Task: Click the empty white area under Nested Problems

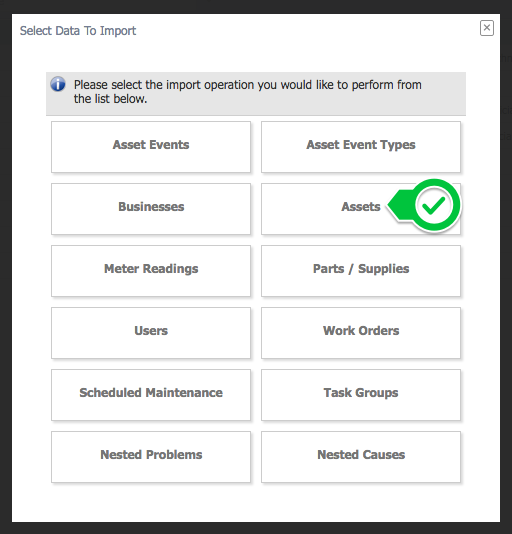Action: 151,502
